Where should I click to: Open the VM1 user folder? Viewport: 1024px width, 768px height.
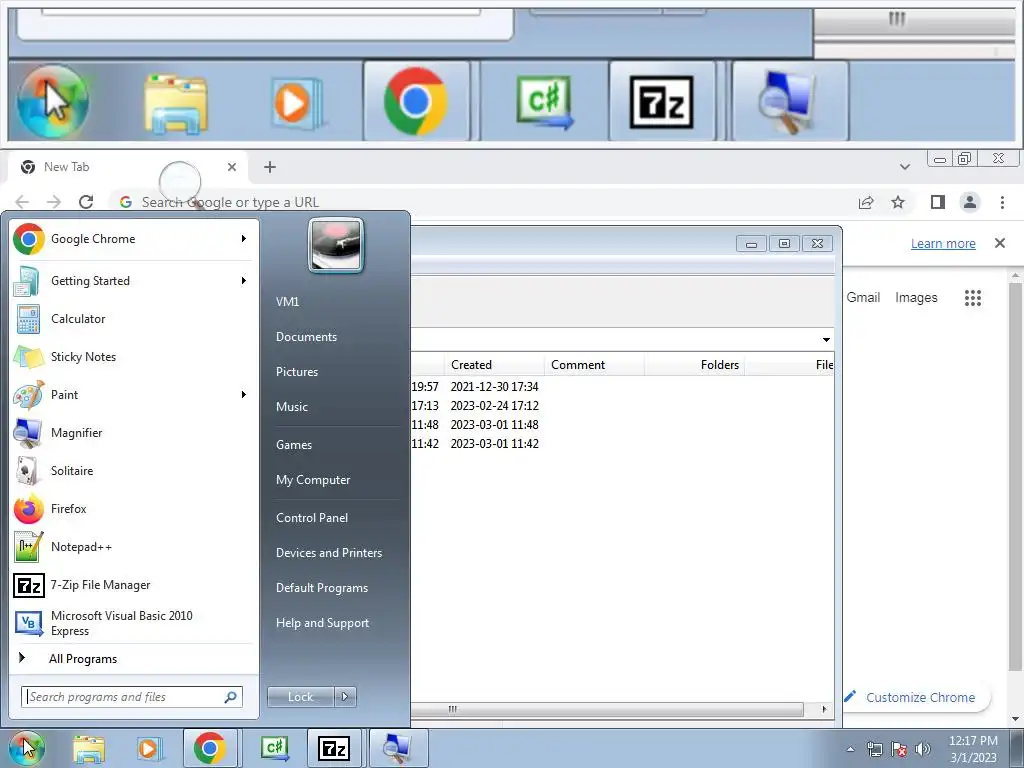pyautogui.click(x=287, y=302)
